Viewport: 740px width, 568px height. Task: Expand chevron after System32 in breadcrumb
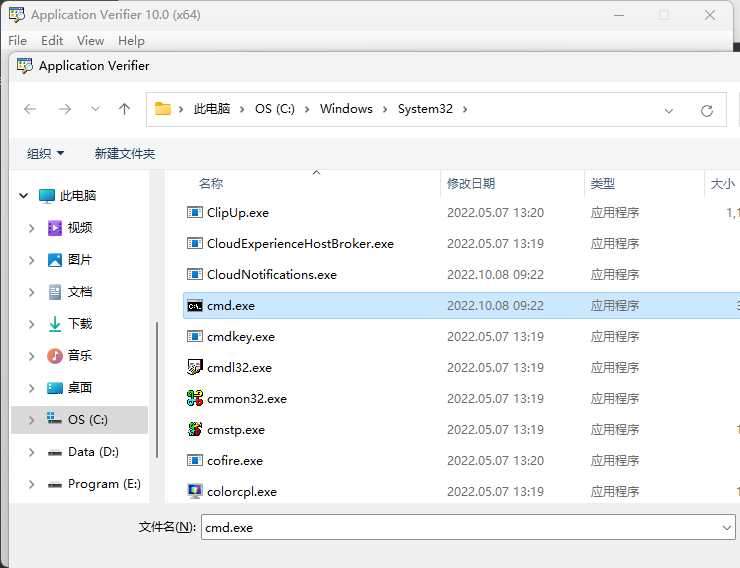(x=465, y=109)
